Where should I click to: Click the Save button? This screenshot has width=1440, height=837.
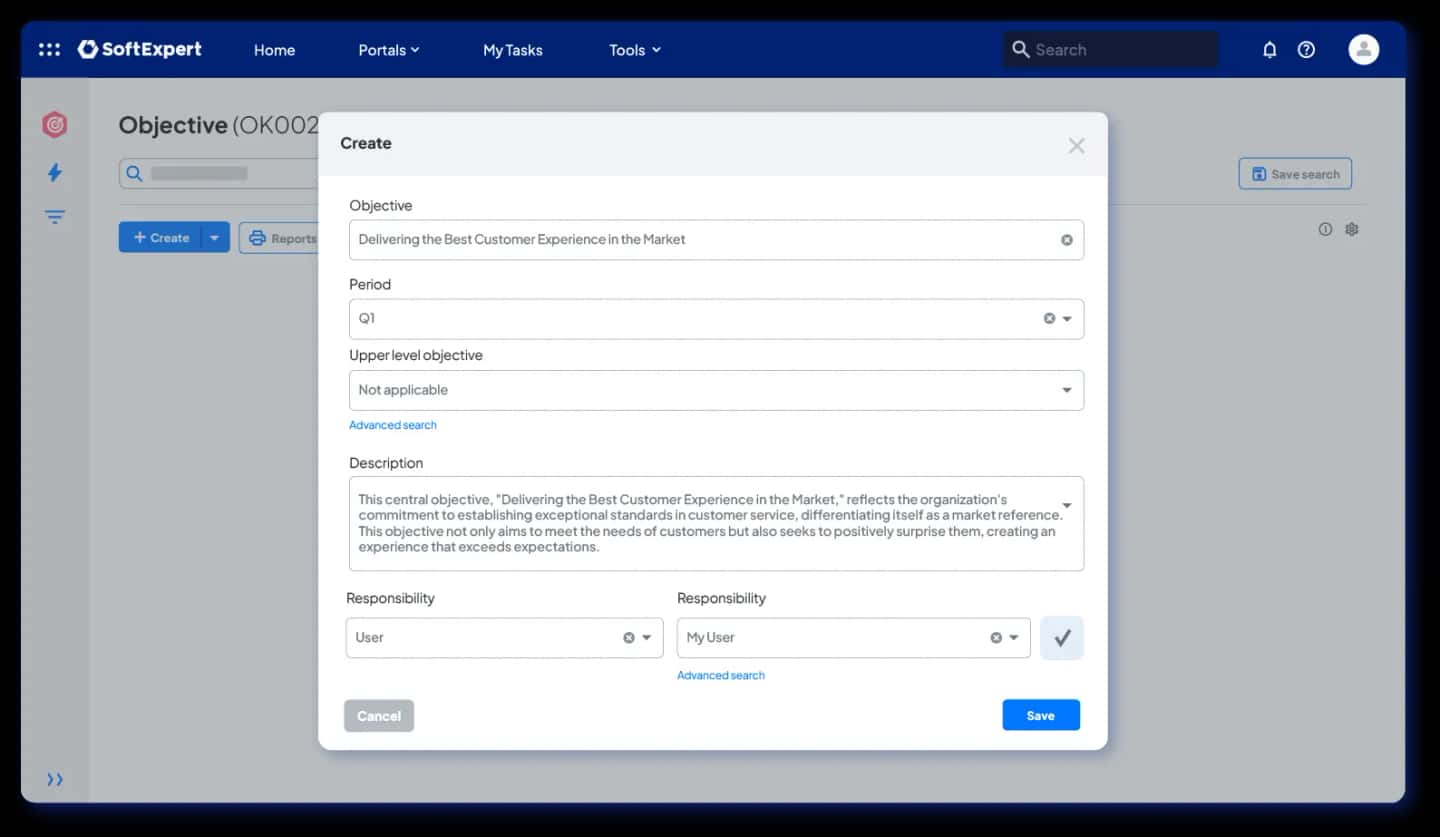tap(1041, 715)
